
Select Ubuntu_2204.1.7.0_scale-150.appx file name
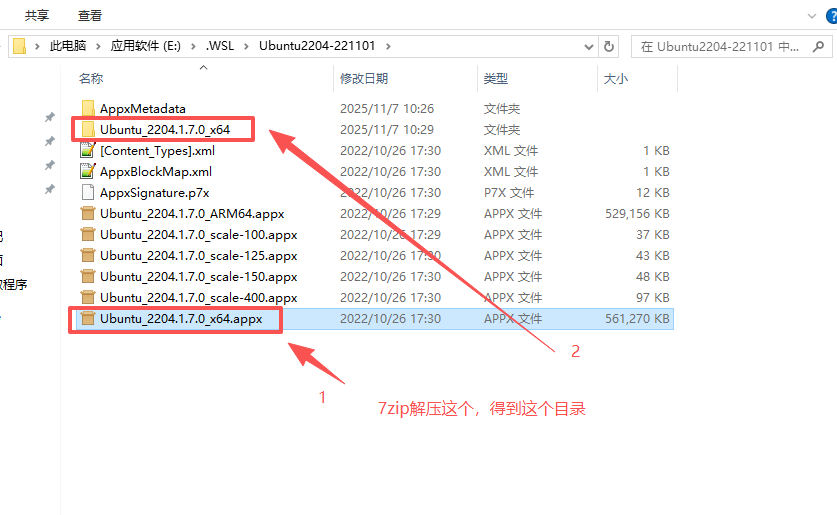(x=199, y=277)
